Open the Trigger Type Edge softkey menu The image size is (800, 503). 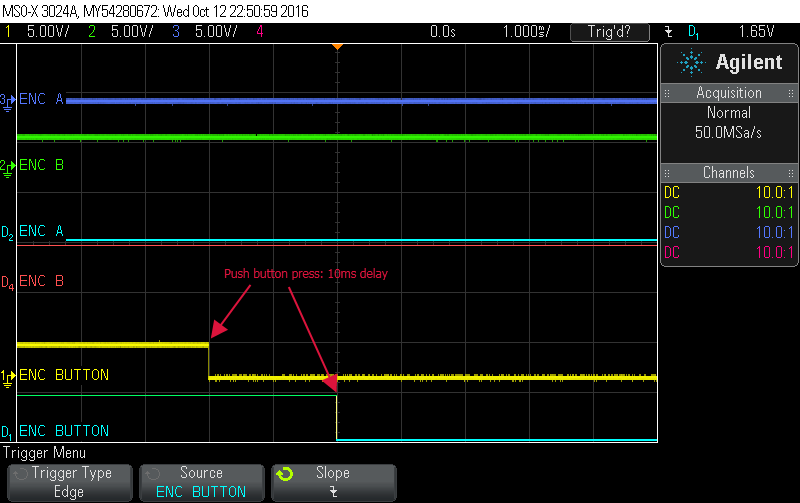pyautogui.click(x=70, y=482)
